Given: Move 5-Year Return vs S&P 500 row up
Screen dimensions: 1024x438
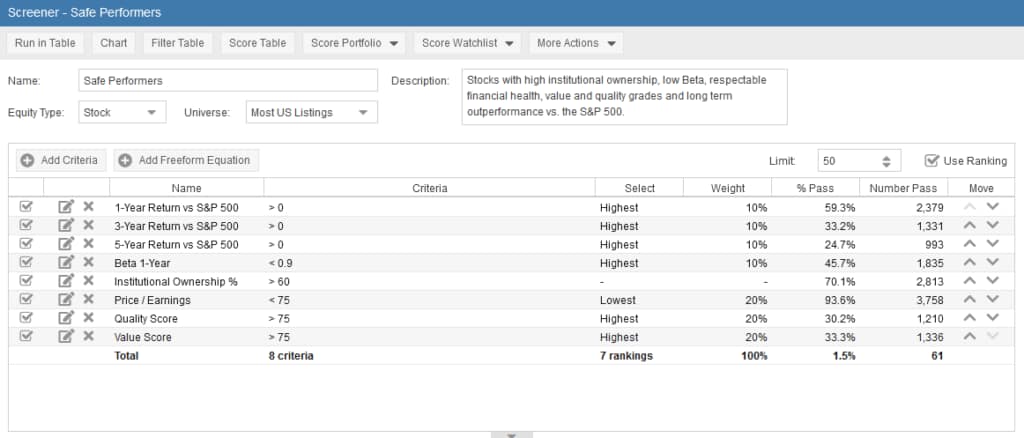Looking at the screenshot, I should pyautogui.click(x=970, y=243).
